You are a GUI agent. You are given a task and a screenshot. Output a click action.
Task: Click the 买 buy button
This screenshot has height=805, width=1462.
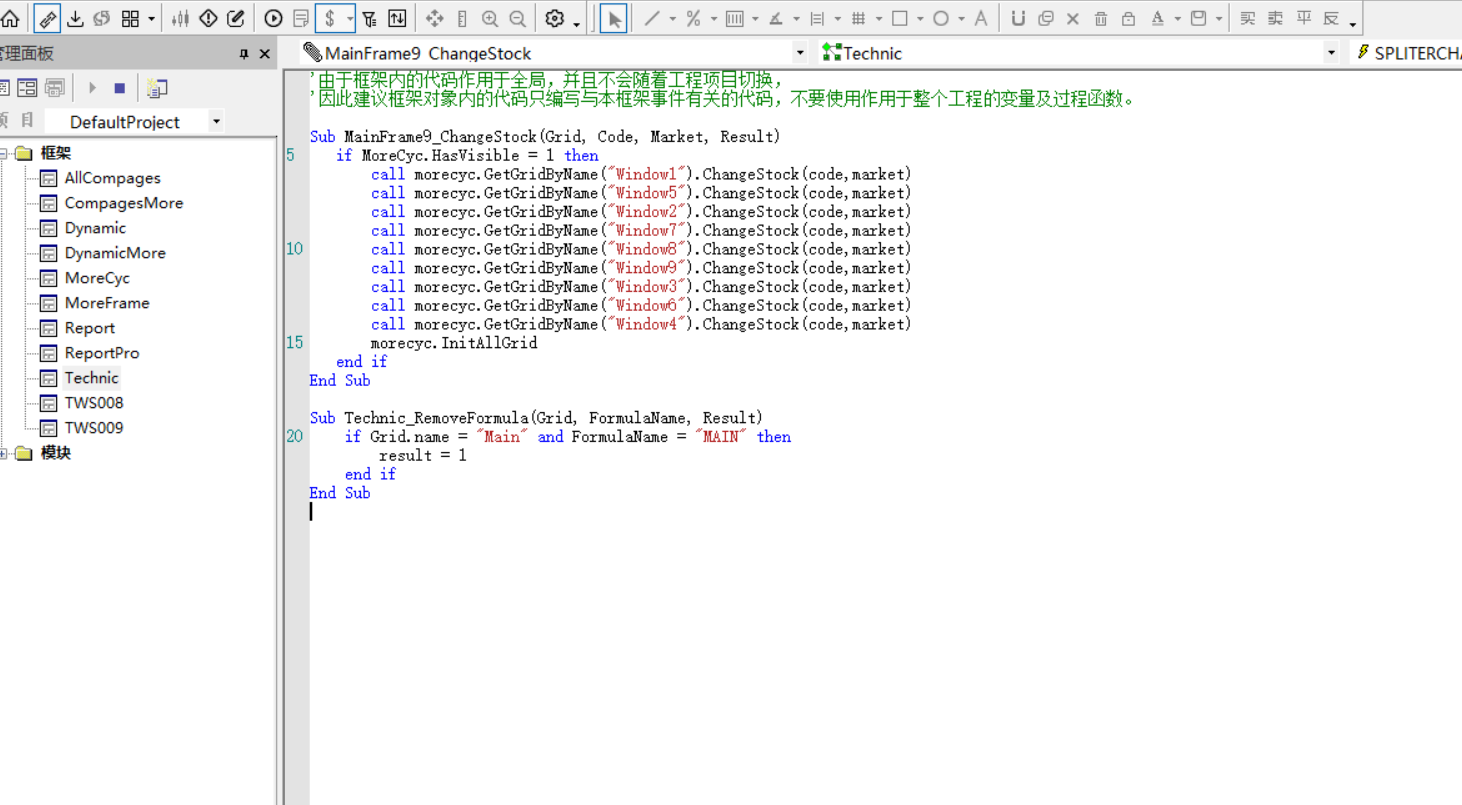[1247, 18]
